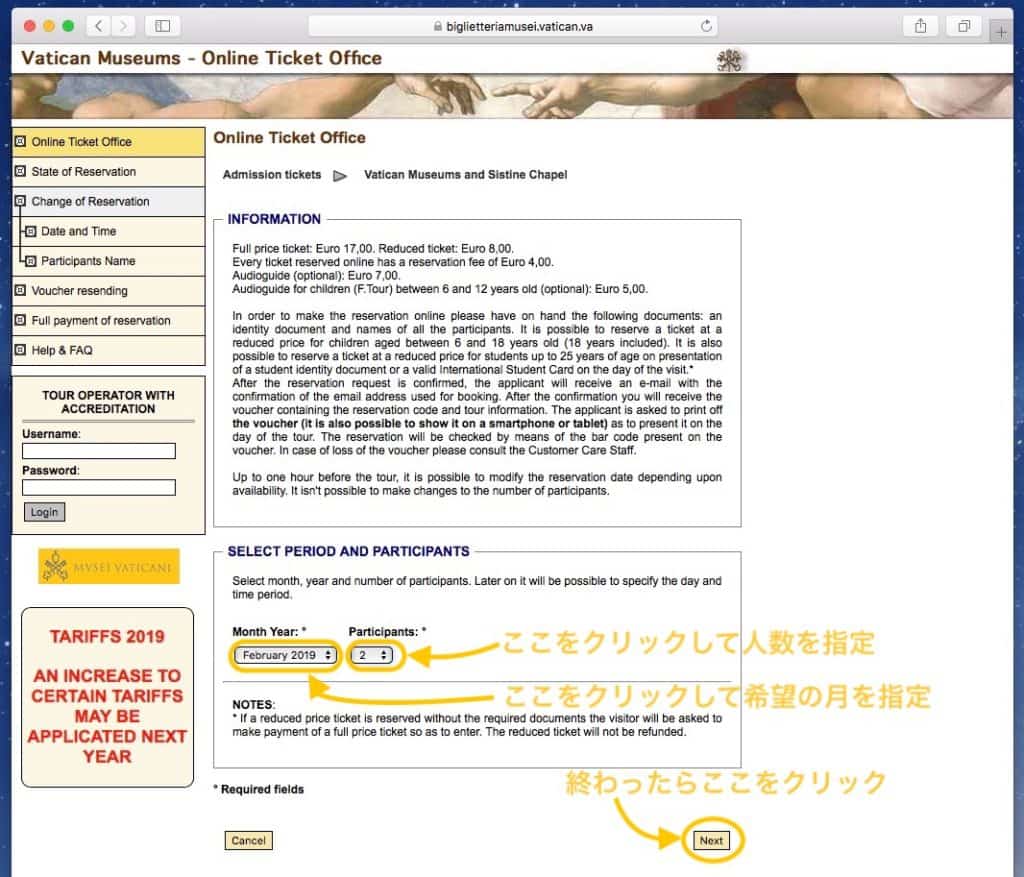Click the Admission tickets breadcrumb

[272, 175]
